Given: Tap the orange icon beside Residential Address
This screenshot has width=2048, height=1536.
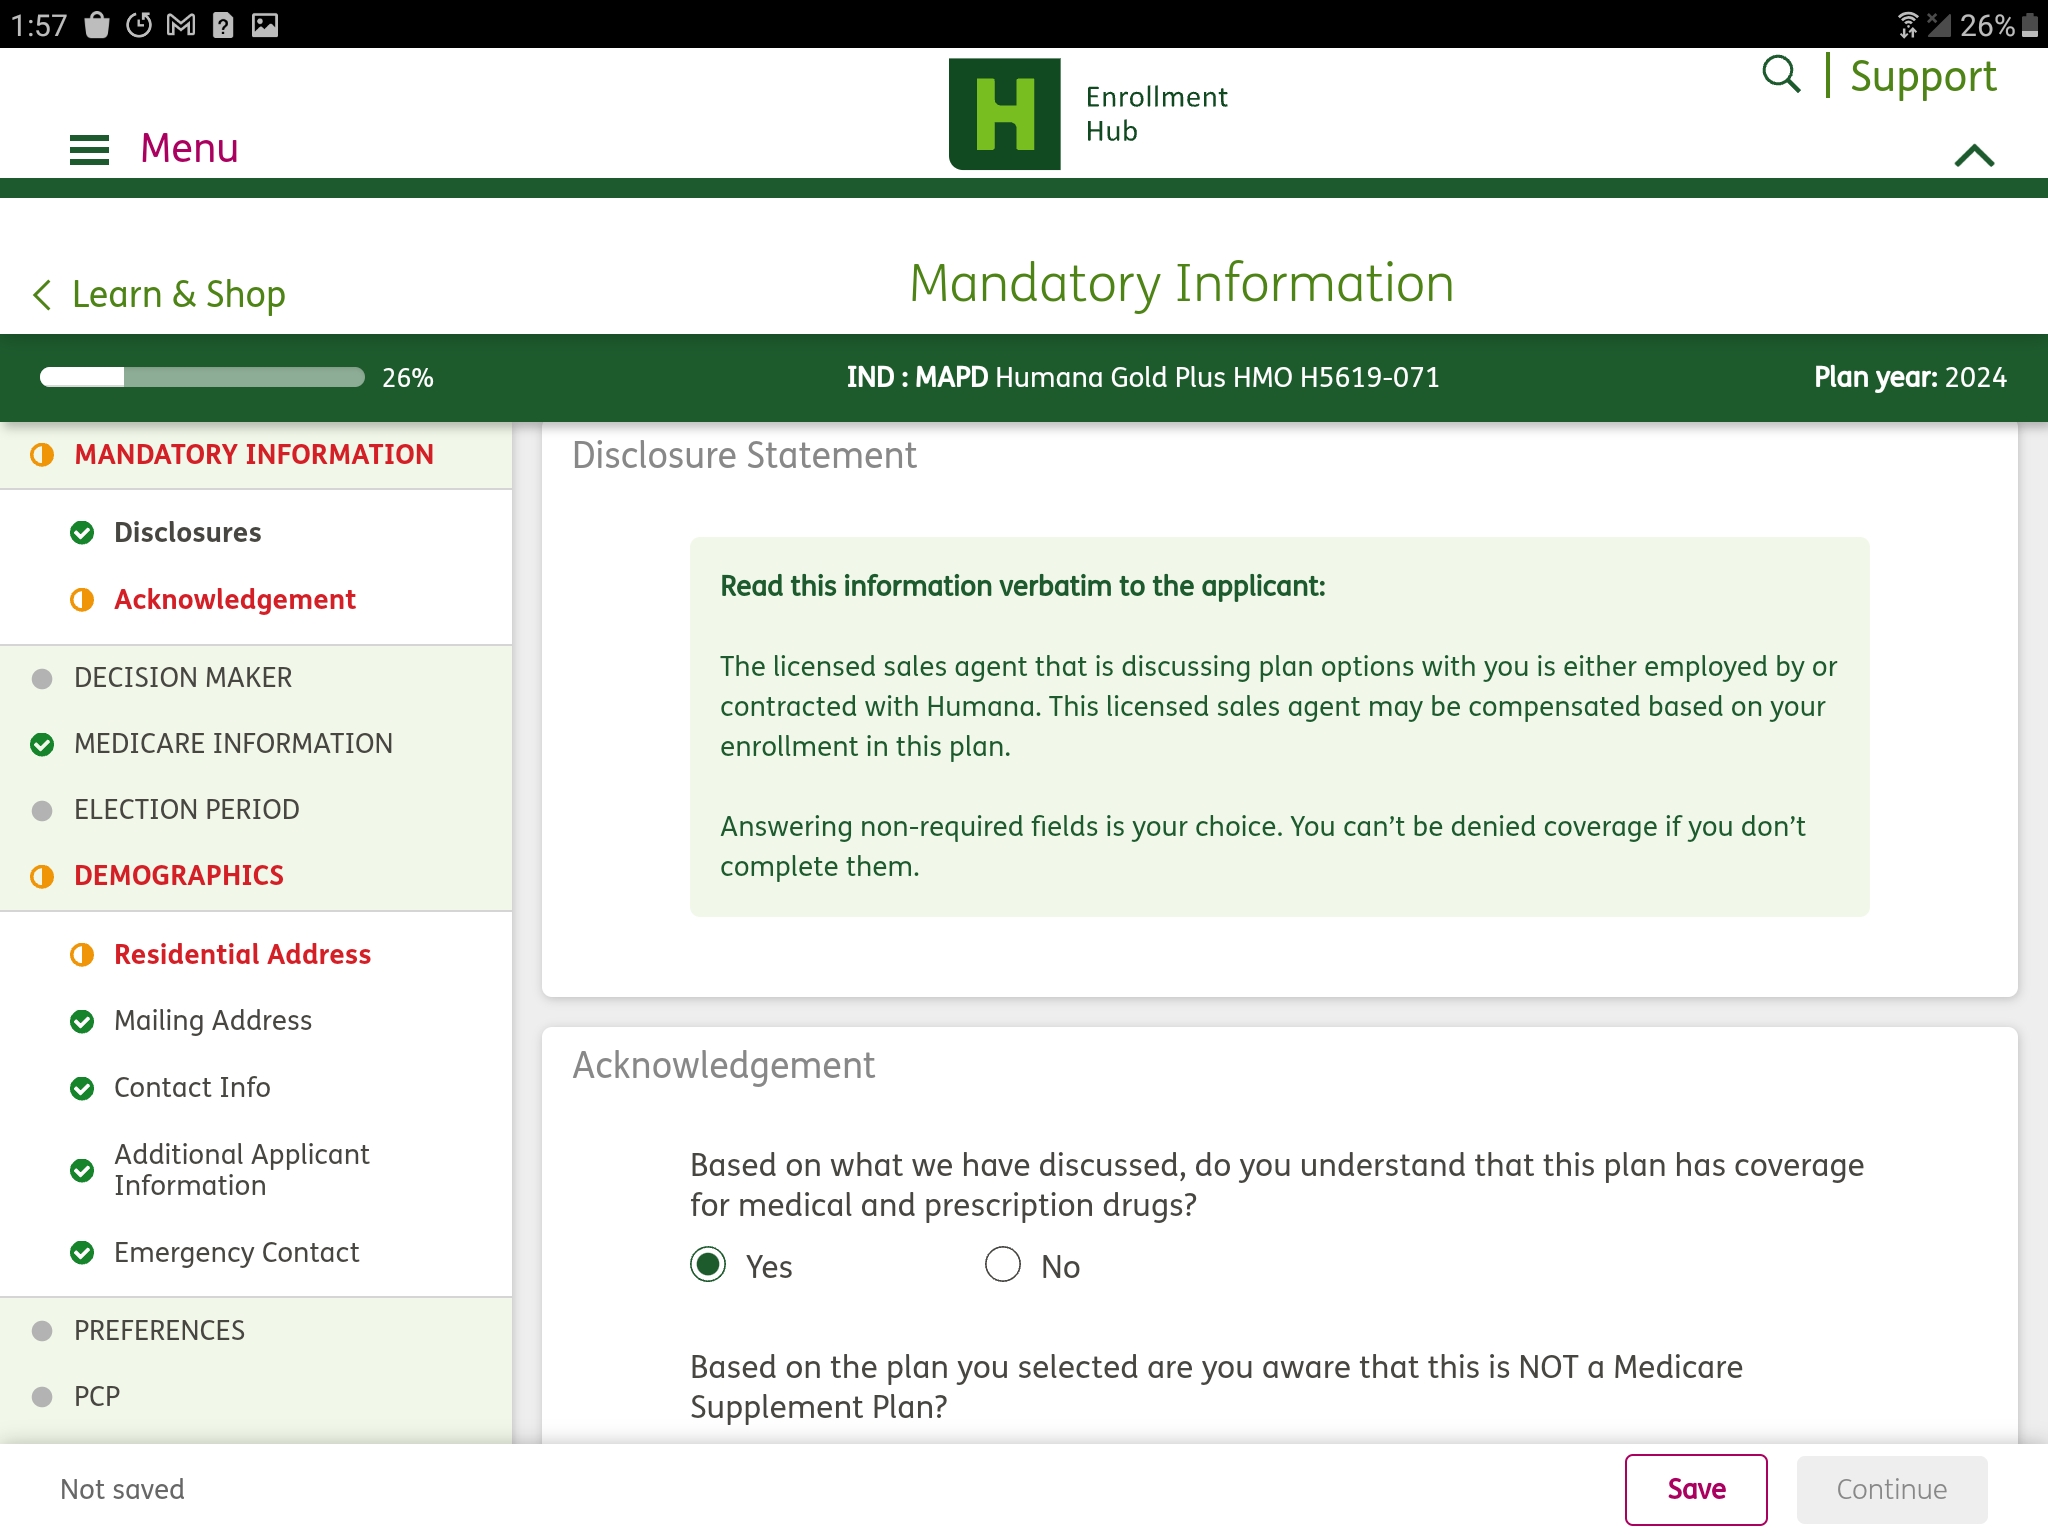Looking at the screenshot, I should point(82,955).
